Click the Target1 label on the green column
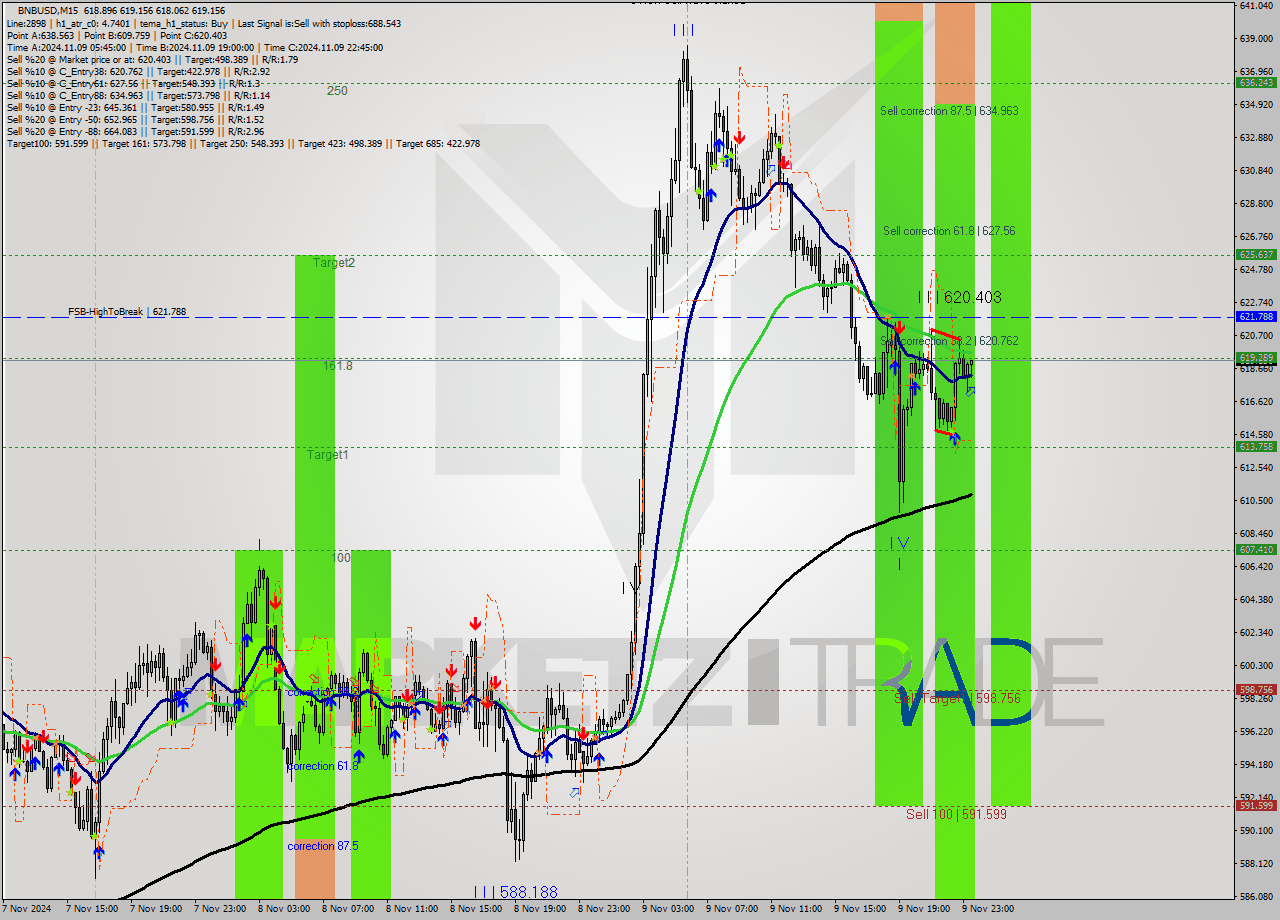This screenshot has width=1280, height=920. [328, 455]
